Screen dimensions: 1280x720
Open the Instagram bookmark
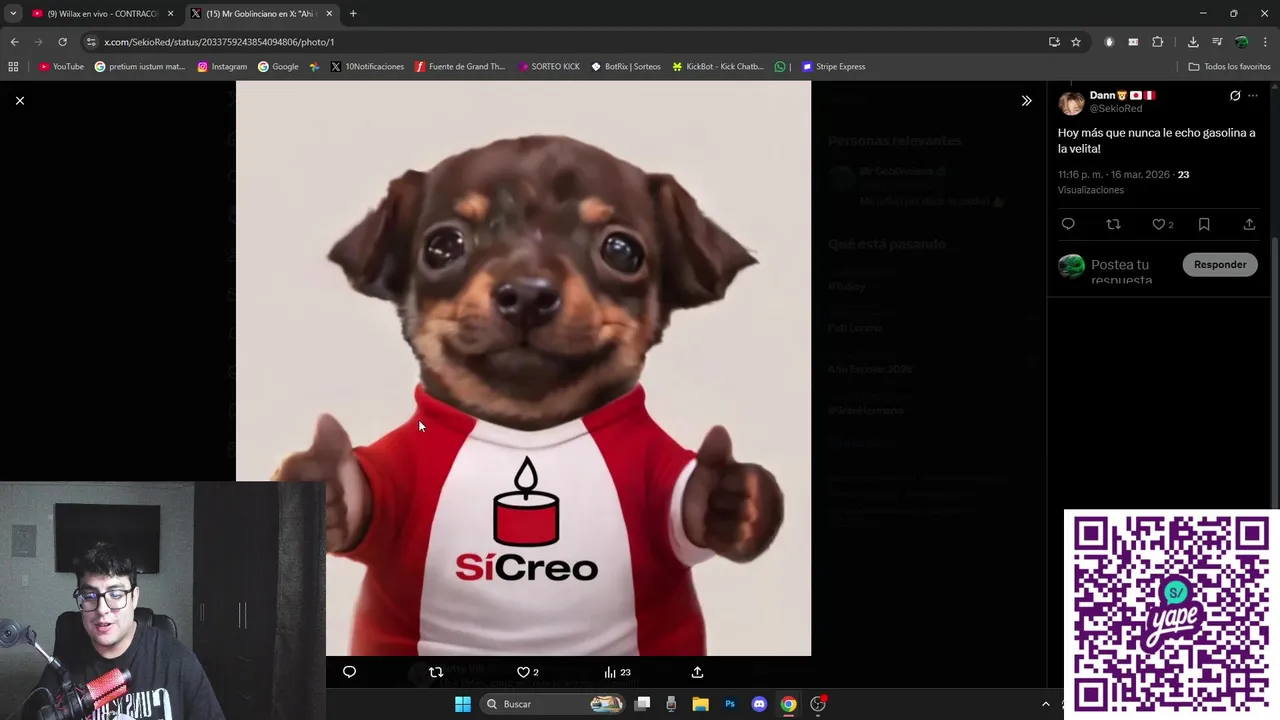[x=222, y=67]
